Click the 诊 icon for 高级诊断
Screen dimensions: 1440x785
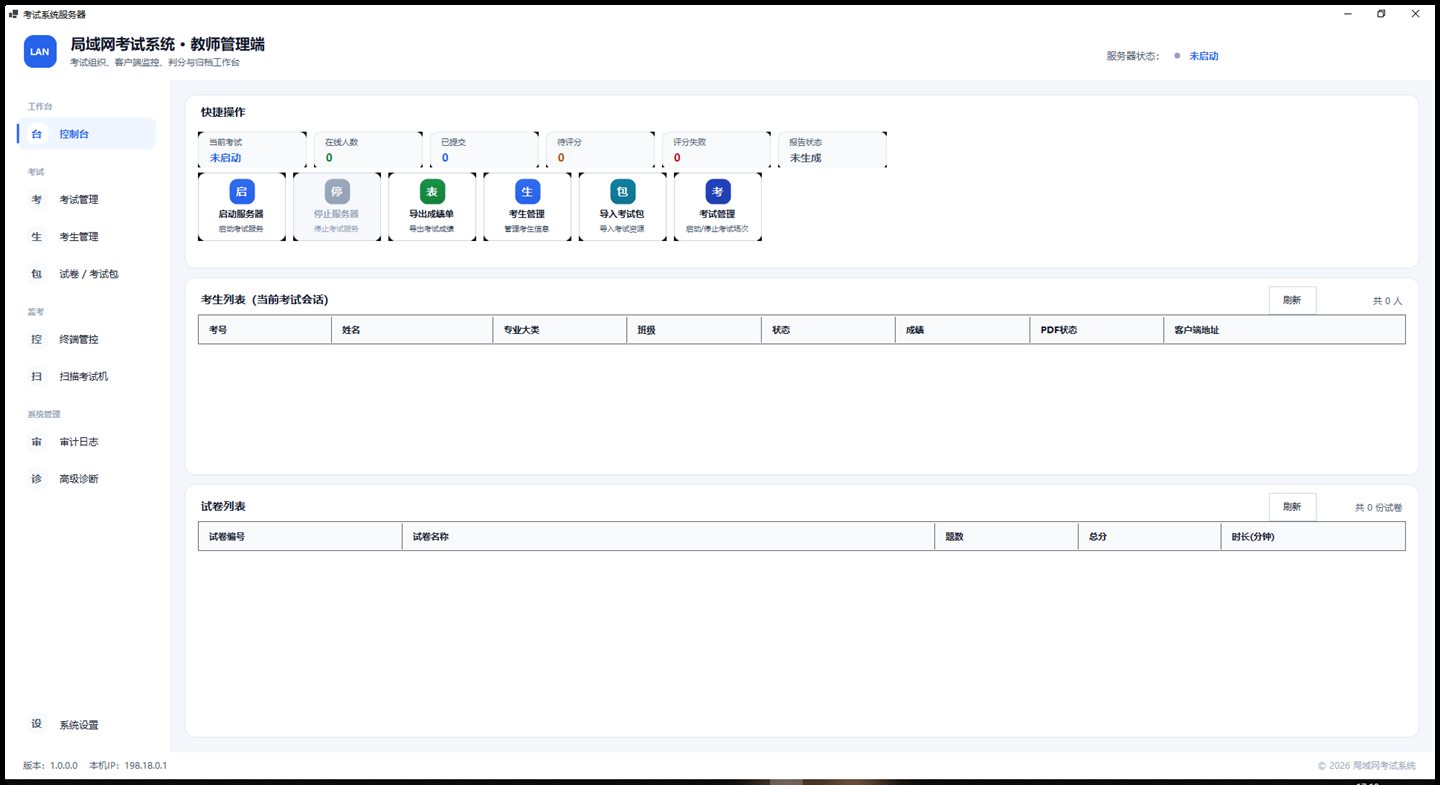(x=37, y=479)
